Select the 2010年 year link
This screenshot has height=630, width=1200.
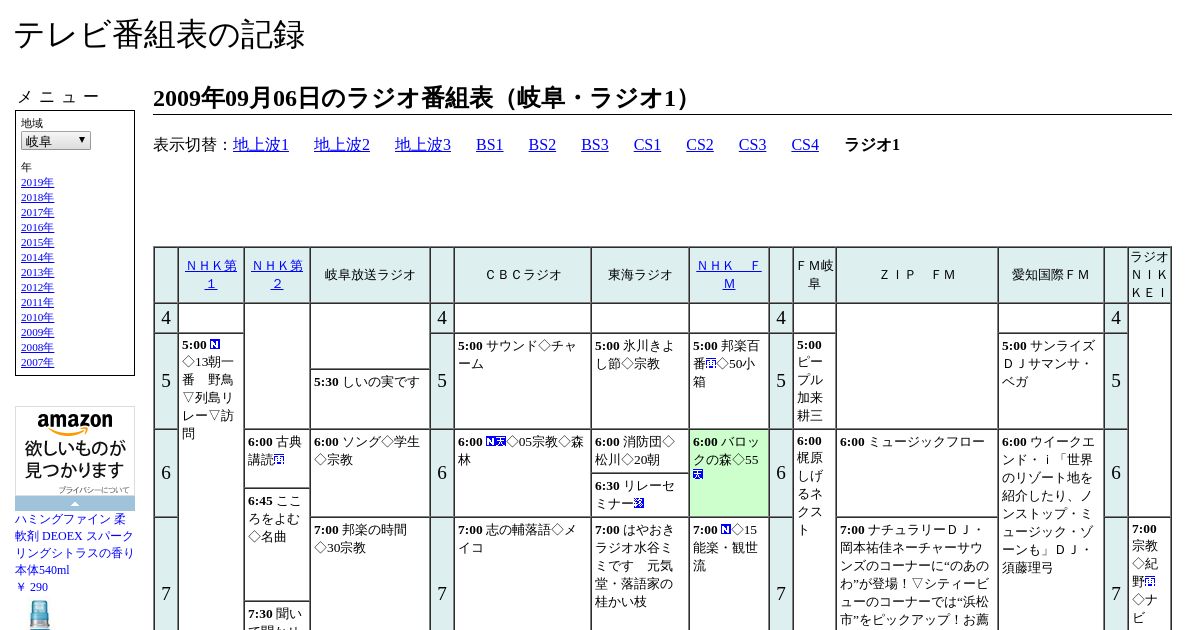(38, 317)
